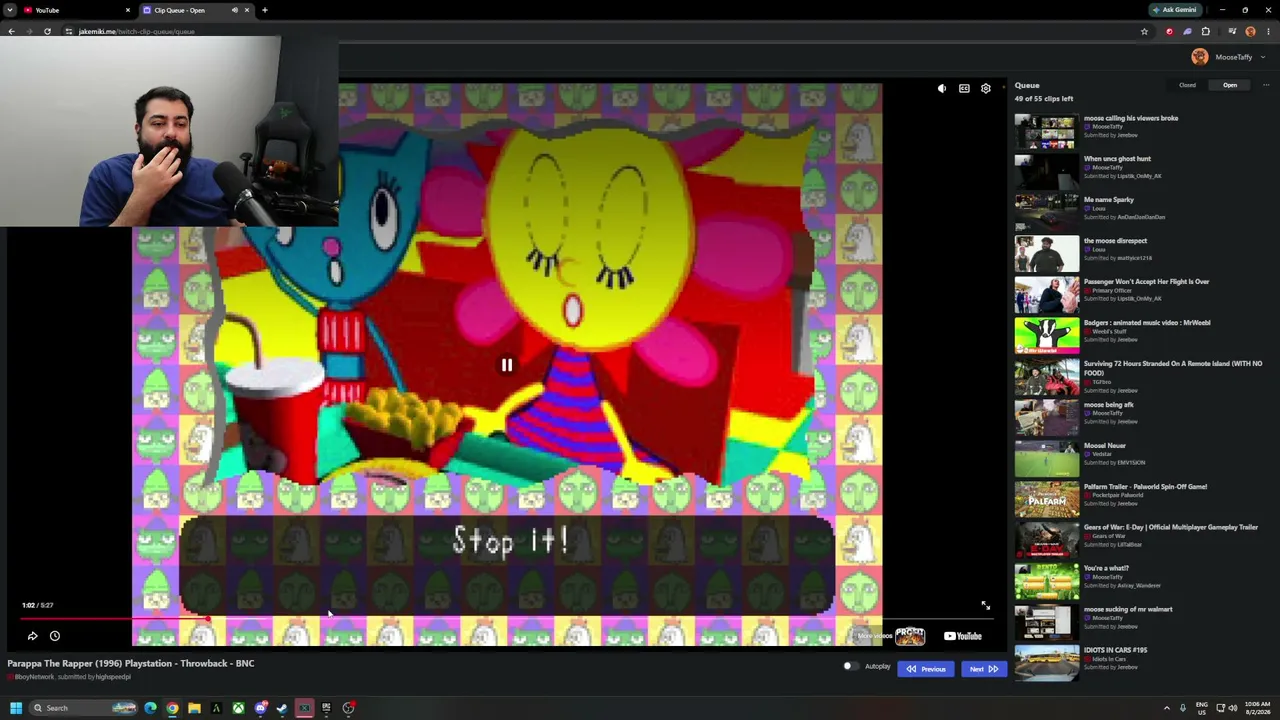Open the Xbox app from the taskbar
Viewport: 1280px width, 720px height.
[238, 708]
